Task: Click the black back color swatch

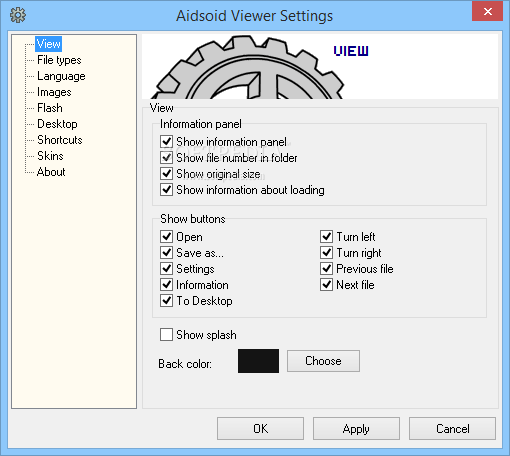Action: coord(258,361)
